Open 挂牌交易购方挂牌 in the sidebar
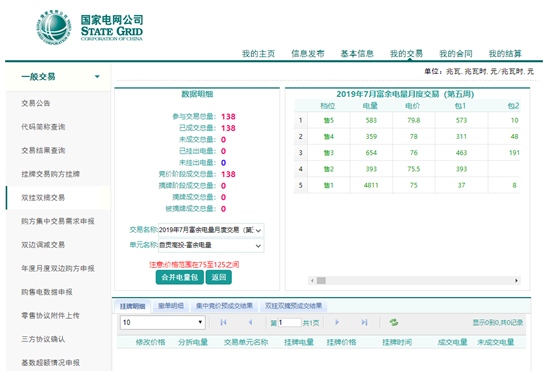The height and width of the screenshot is (373, 558). tap(51, 174)
